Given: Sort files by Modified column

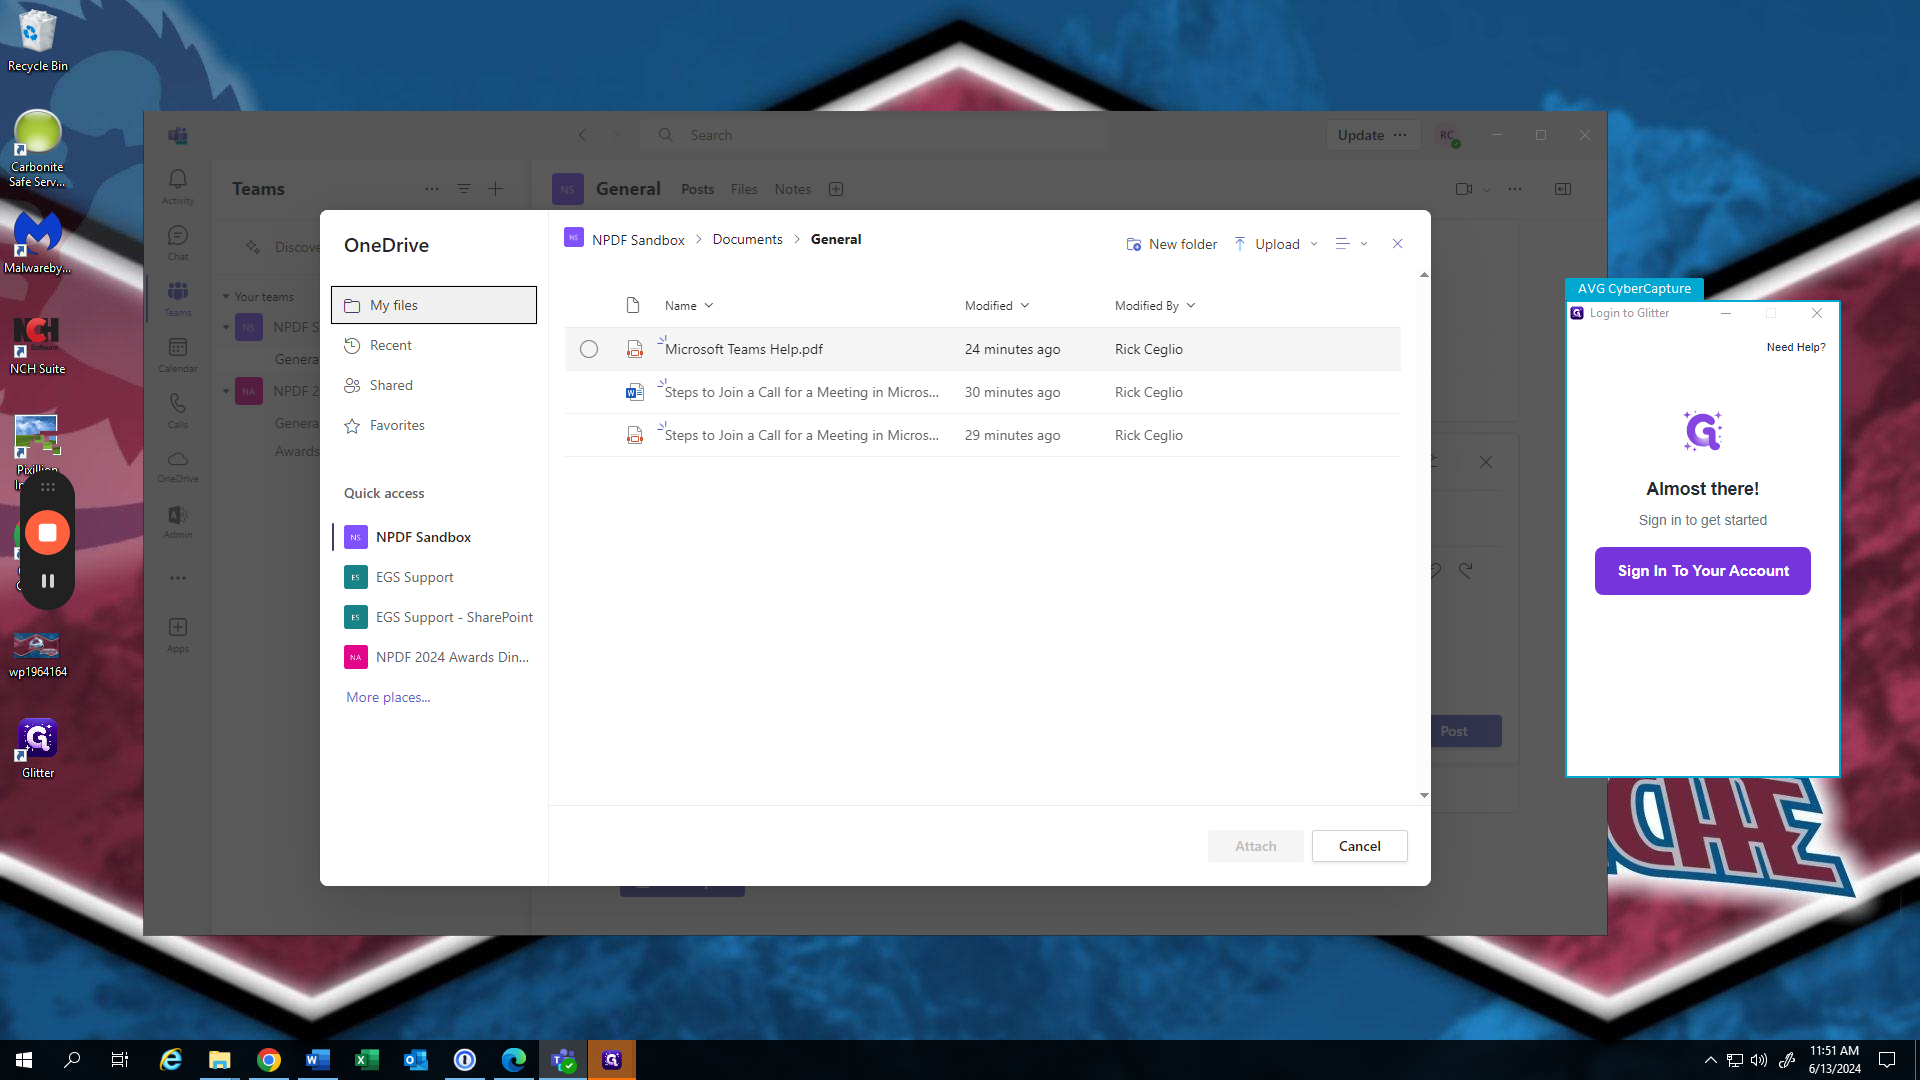Looking at the screenshot, I should coord(997,306).
